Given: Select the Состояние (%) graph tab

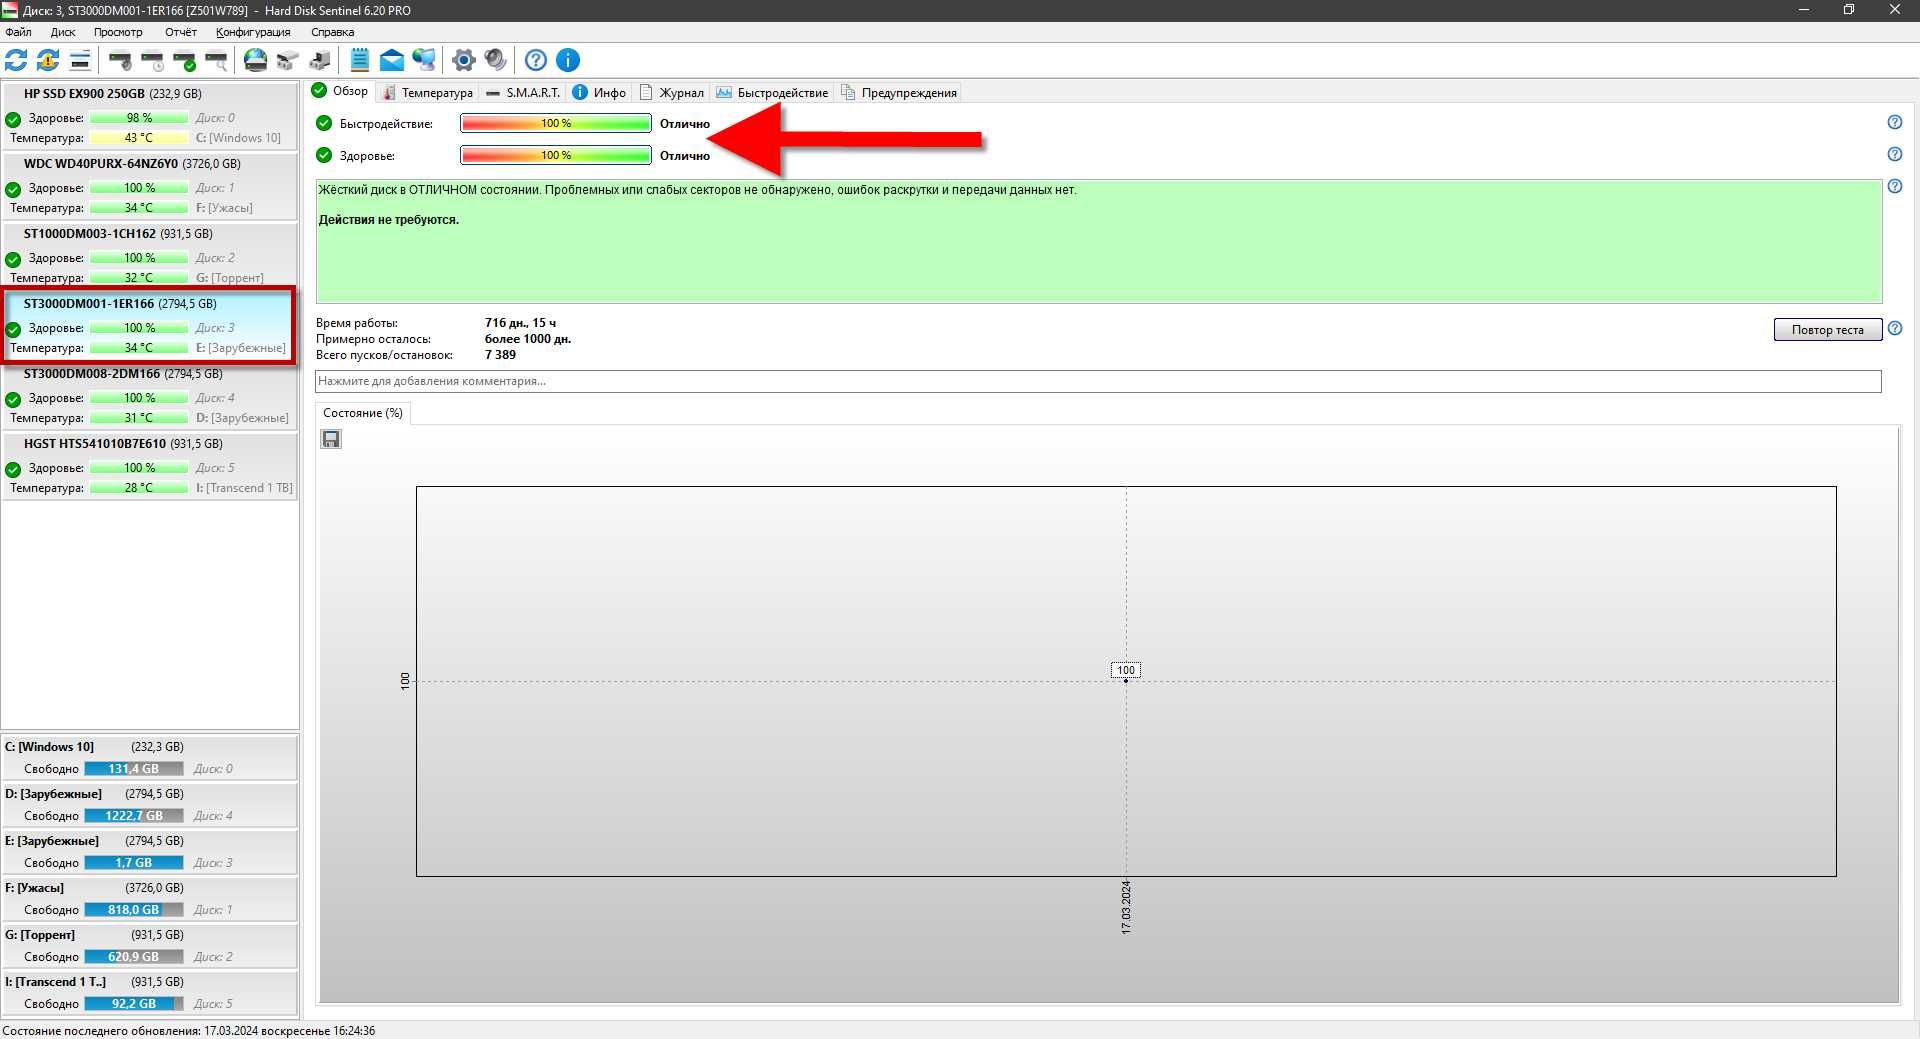Looking at the screenshot, I should pos(363,413).
